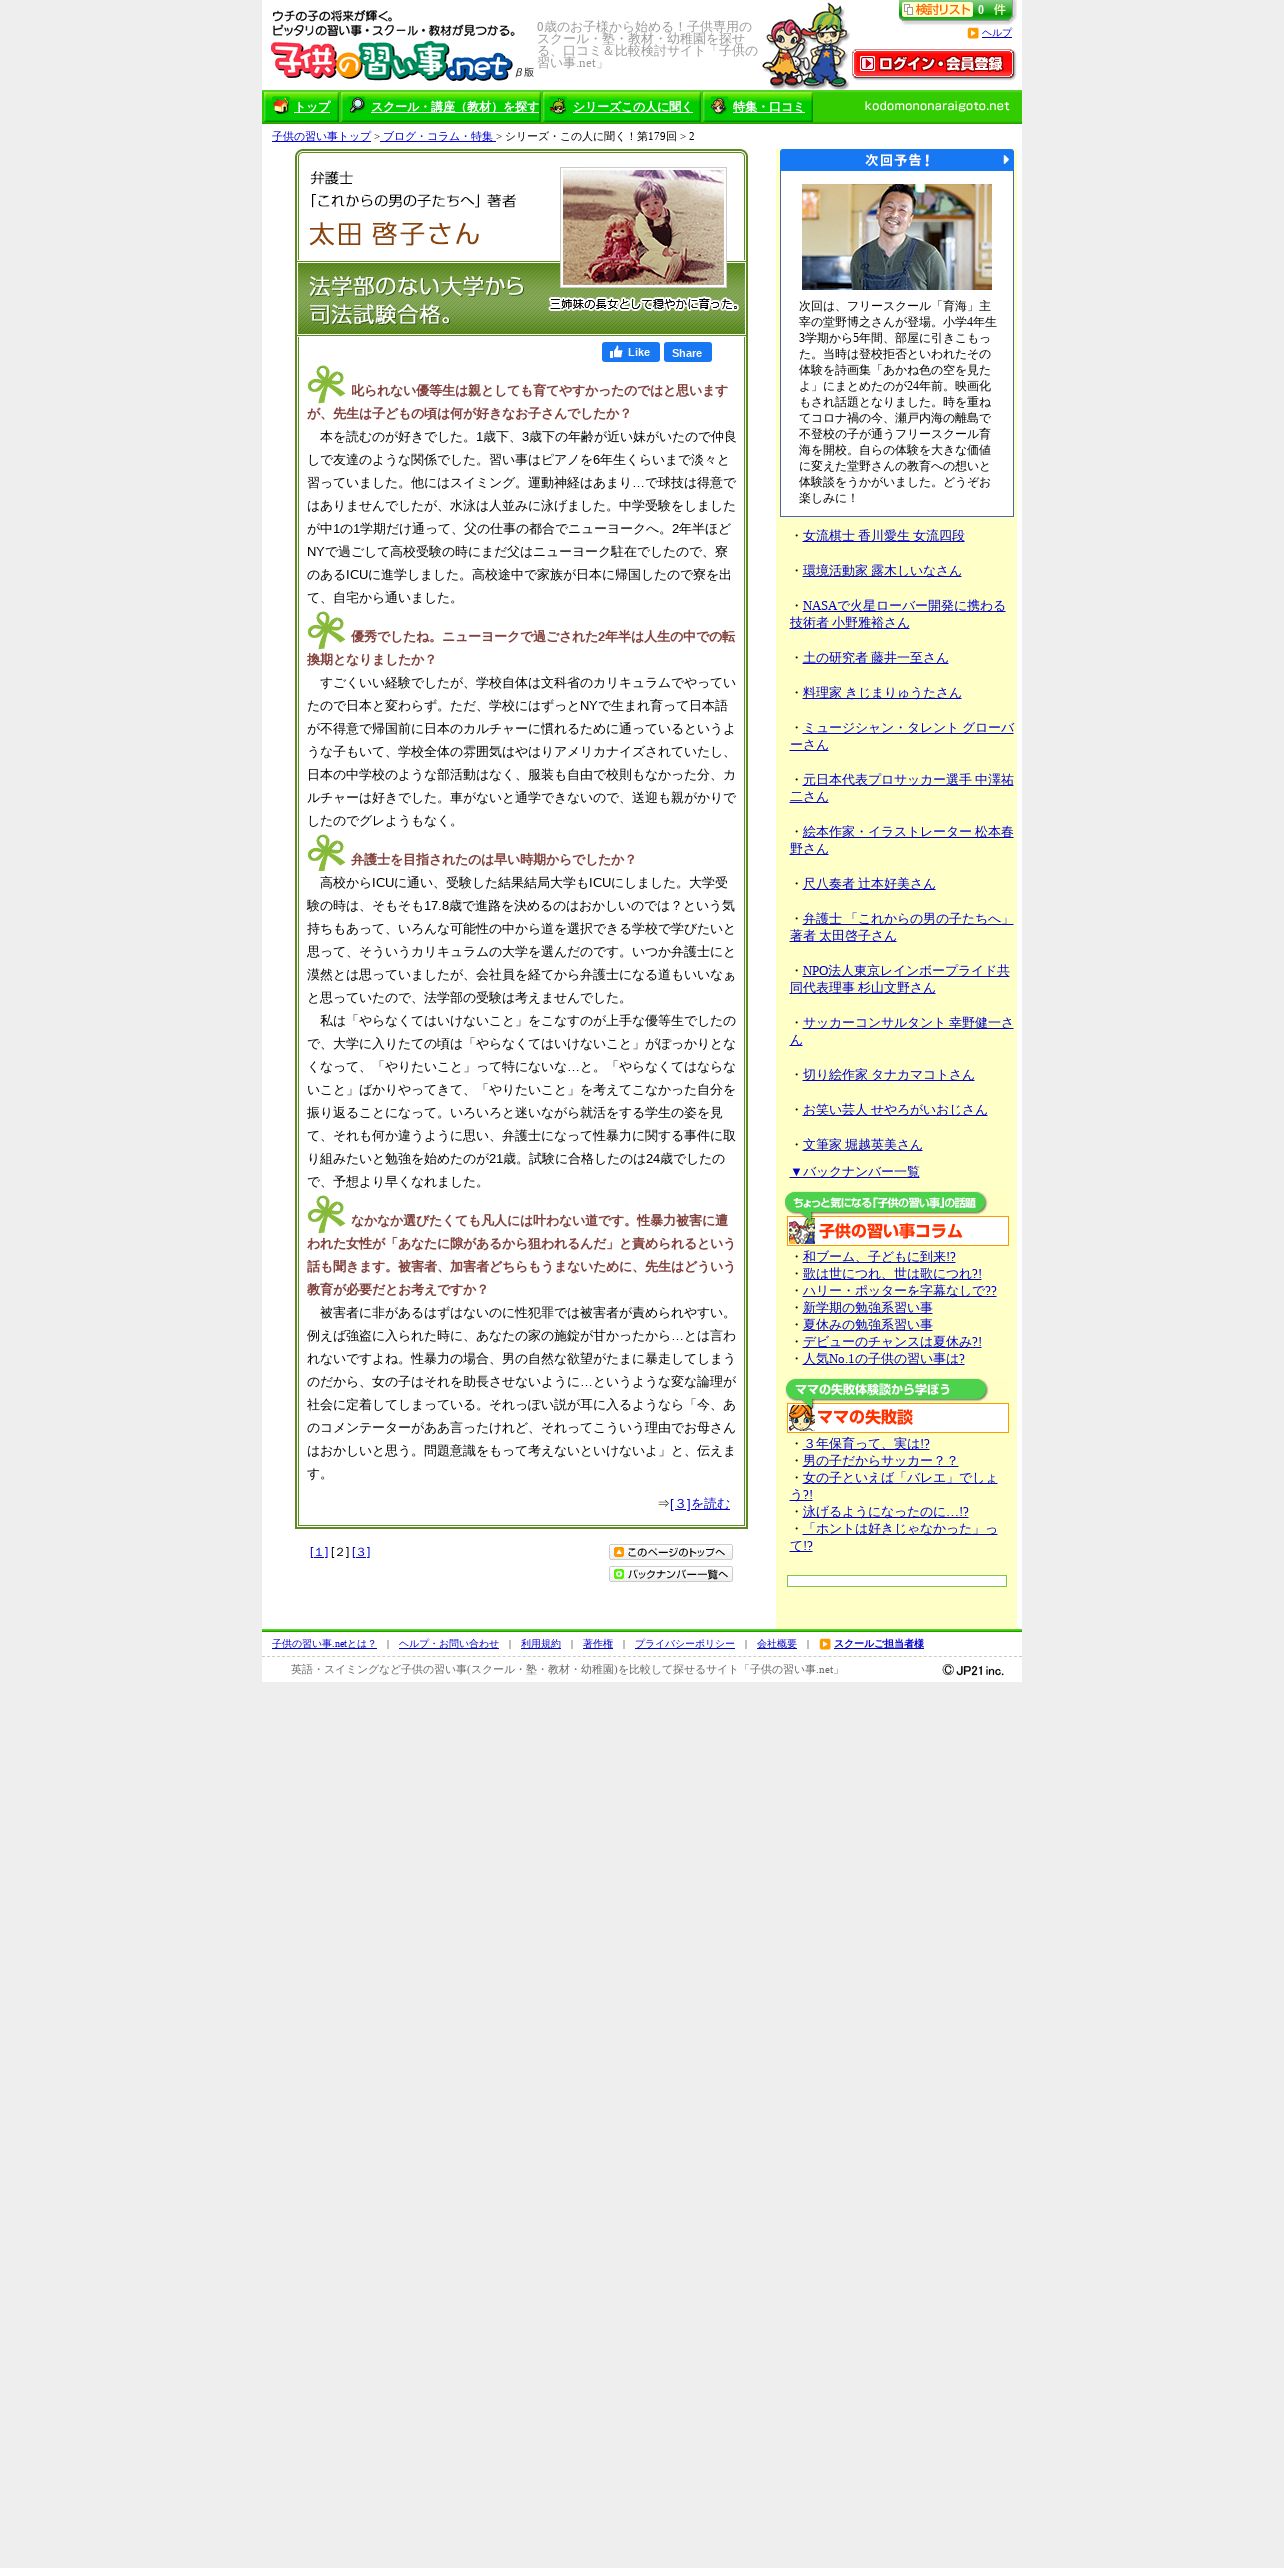Open スクール・講座（教材）を探す navigation tab

pyautogui.click(x=454, y=107)
